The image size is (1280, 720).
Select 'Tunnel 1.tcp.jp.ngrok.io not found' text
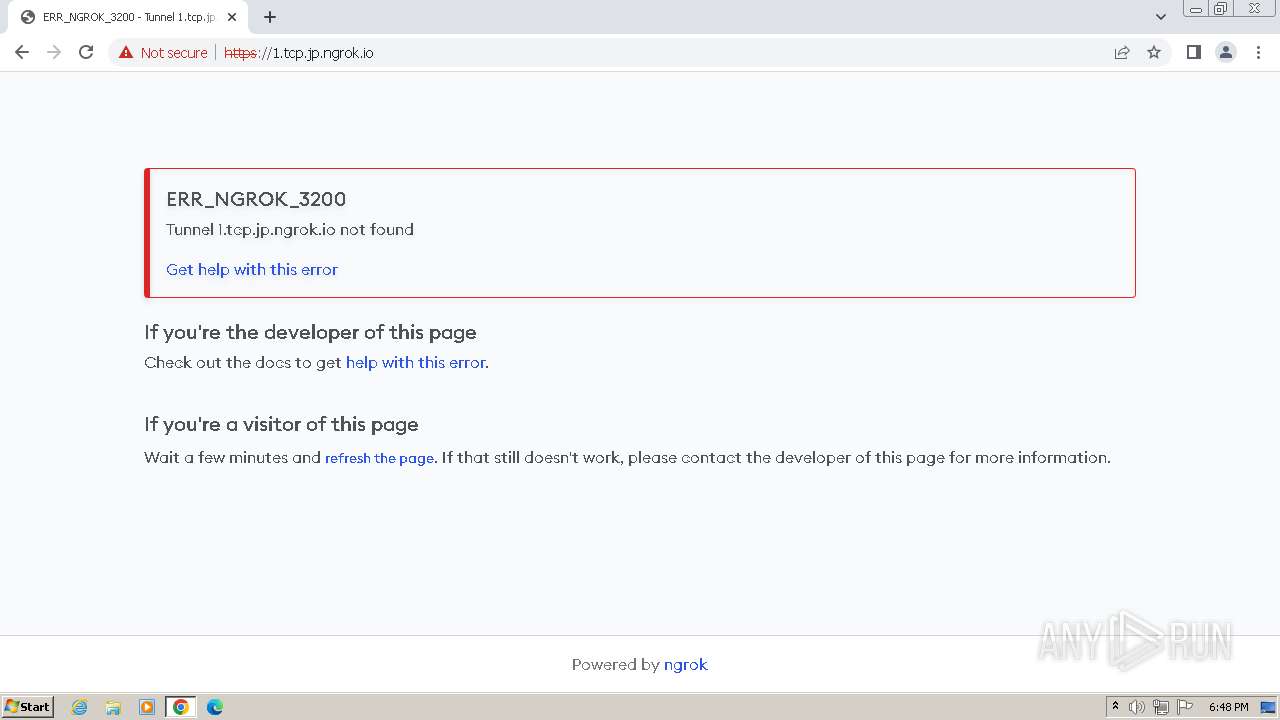click(290, 229)
